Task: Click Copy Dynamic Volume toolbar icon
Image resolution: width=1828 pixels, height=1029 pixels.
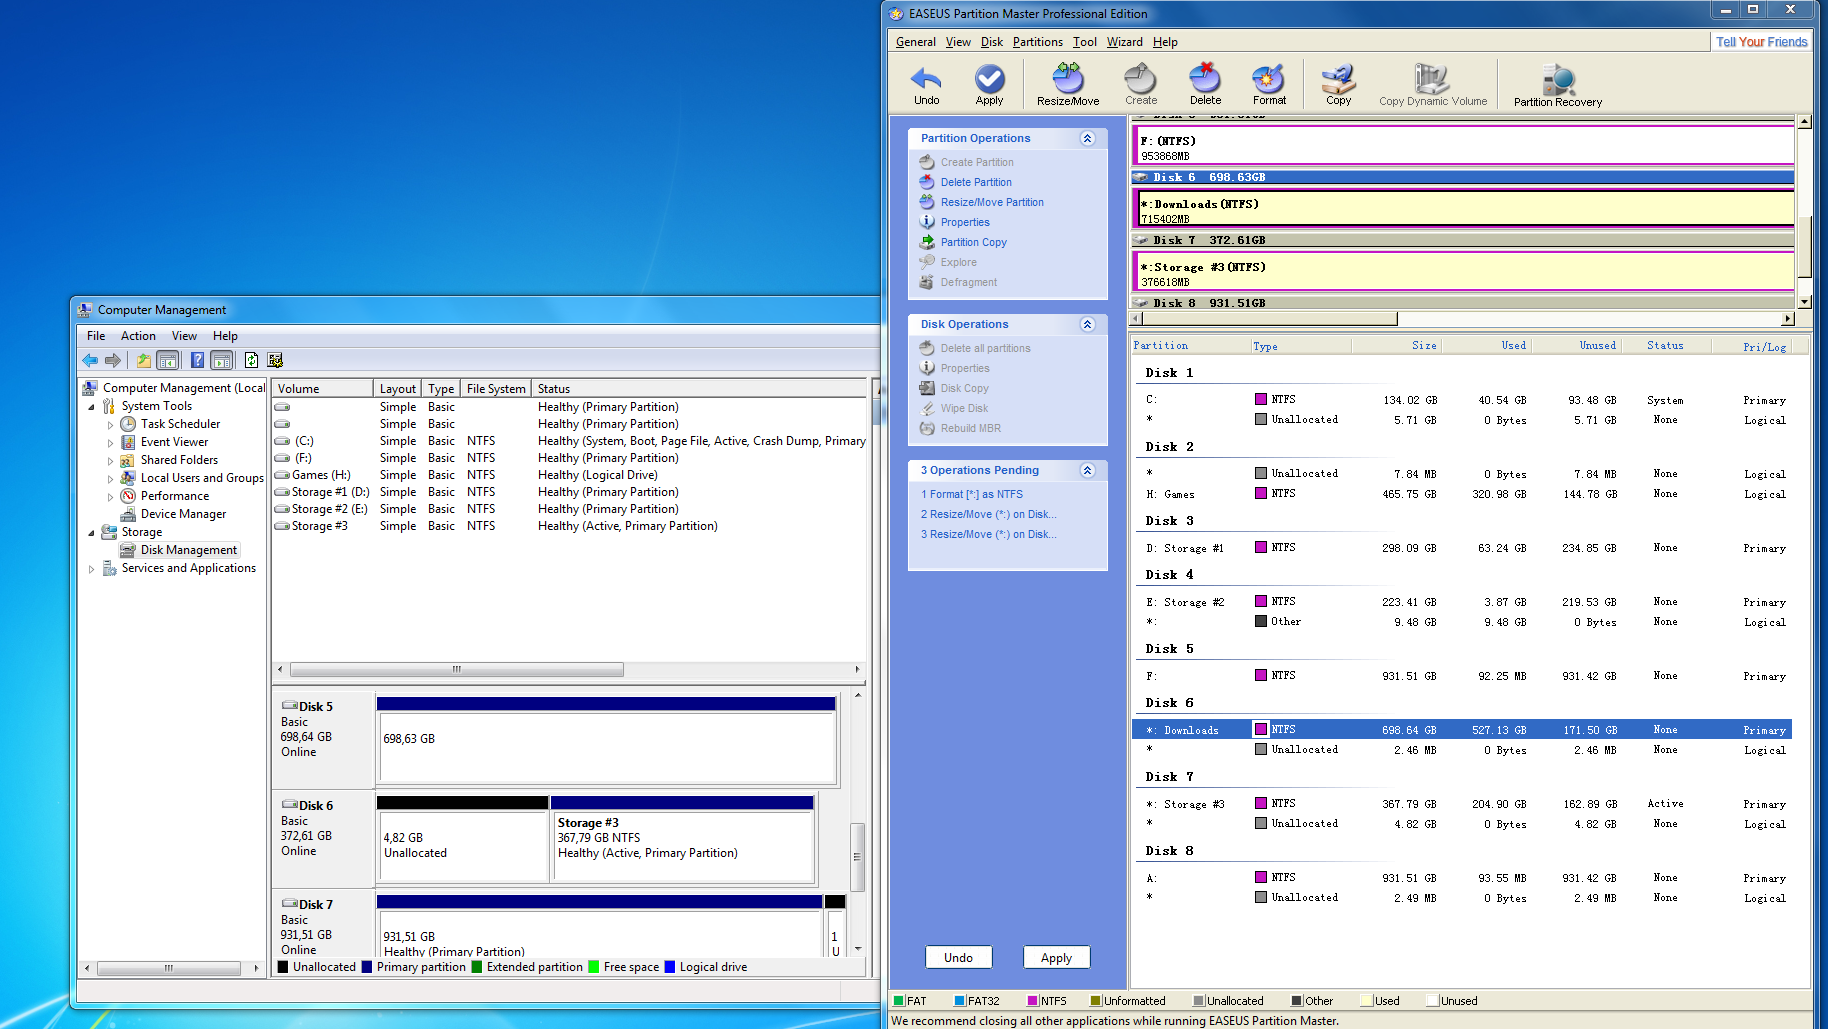Action: coord(1433,85)
